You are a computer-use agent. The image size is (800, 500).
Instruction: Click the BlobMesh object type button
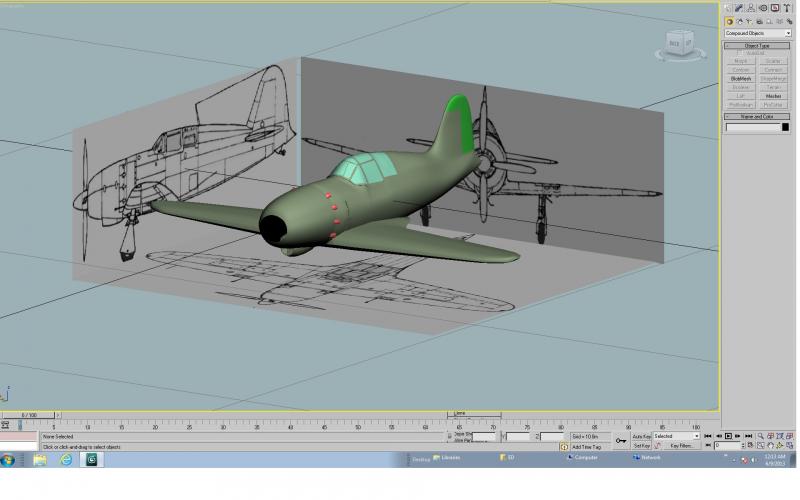click(741, 79)
